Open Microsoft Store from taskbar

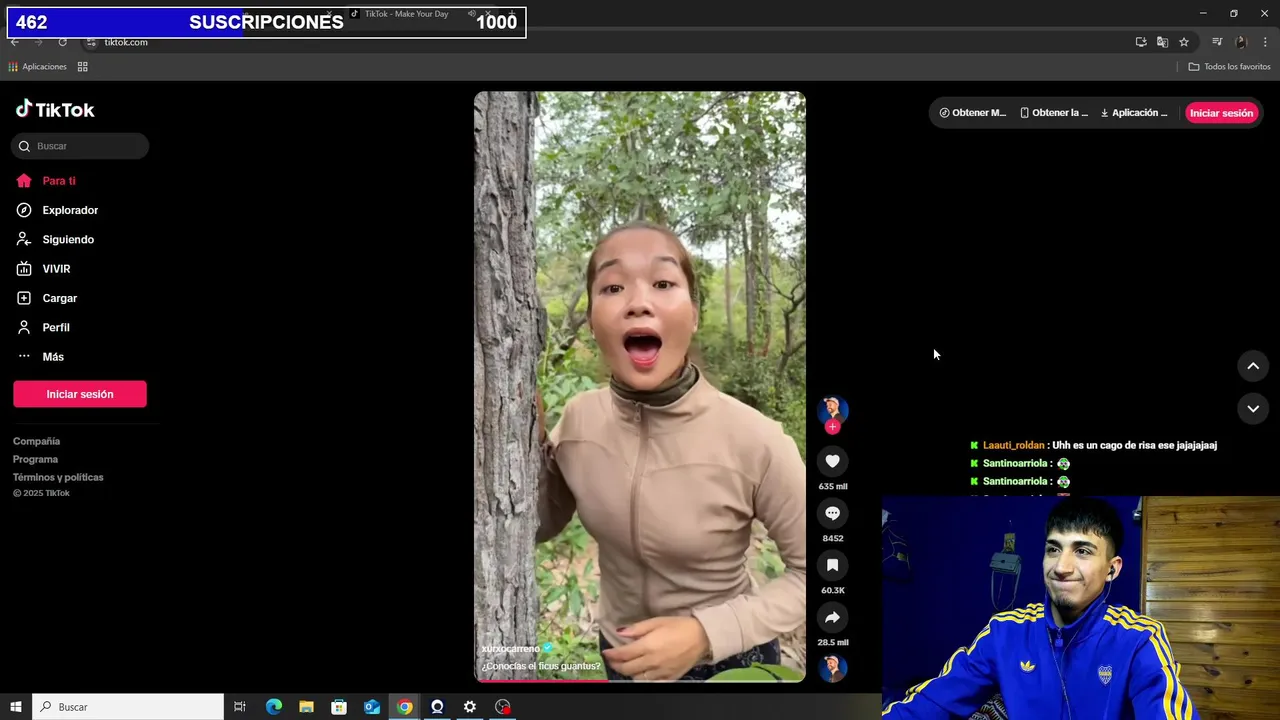339,707
